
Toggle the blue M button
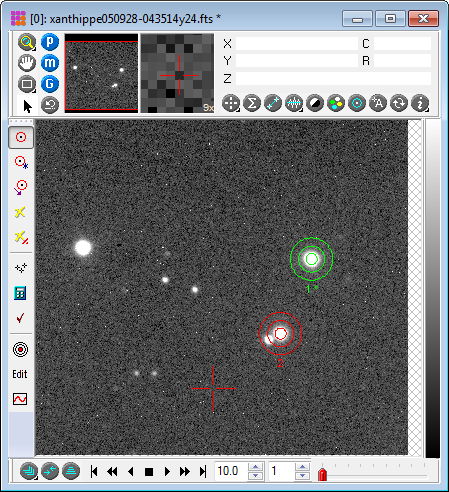[x=50, y=63]
